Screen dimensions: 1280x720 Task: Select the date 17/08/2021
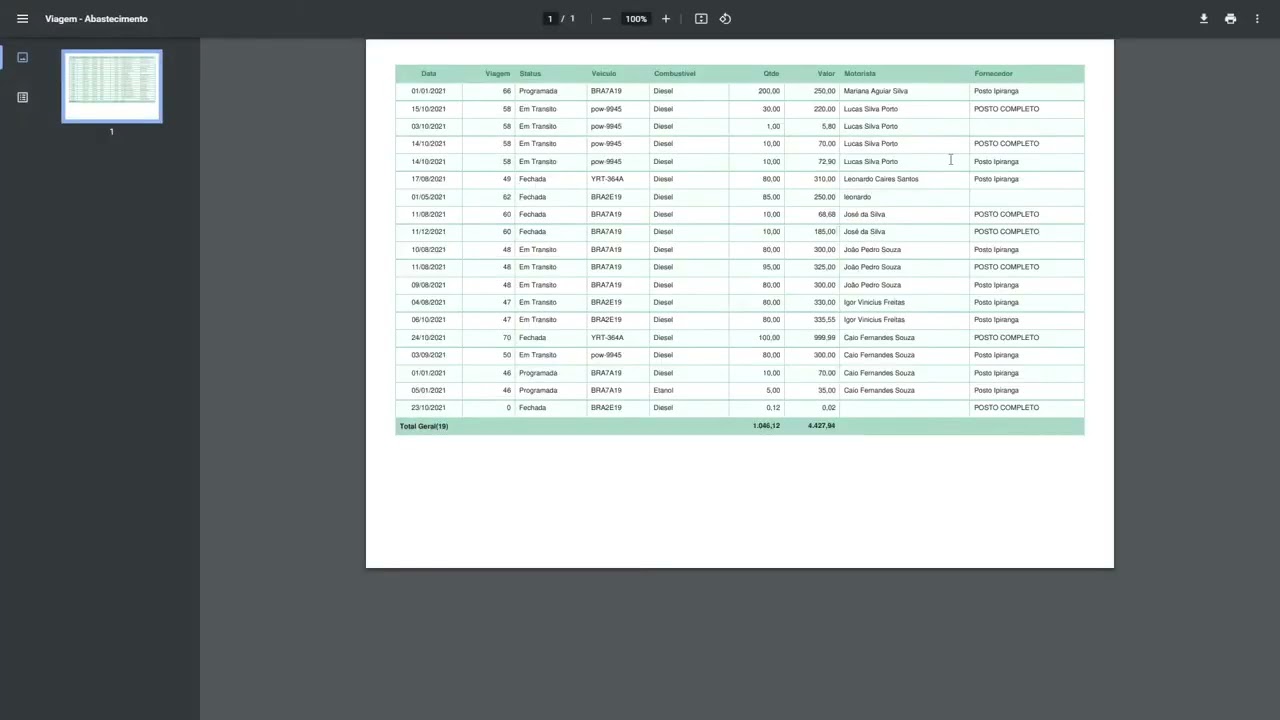429,179
